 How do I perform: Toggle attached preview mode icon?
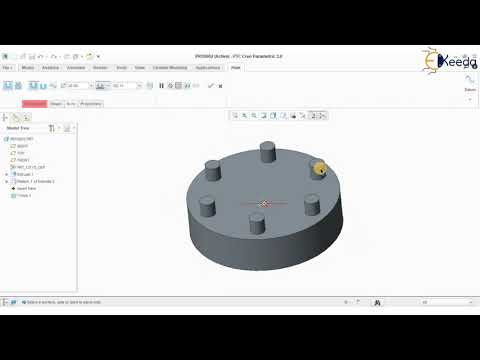tap(179, 86)
